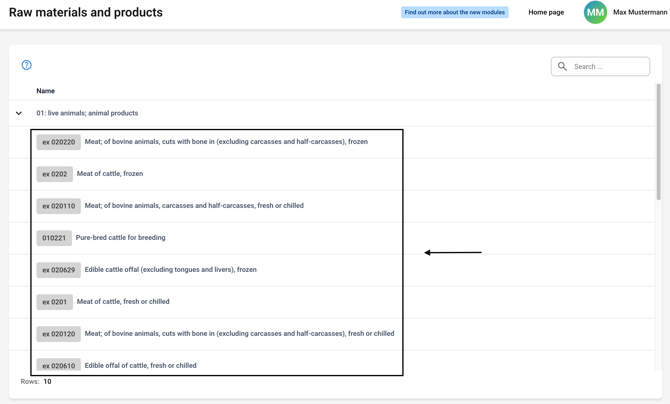Select the ex 0202 code tag
Image resolution: width=670 pixels, height=404 pixels.
tap(55, 174)
